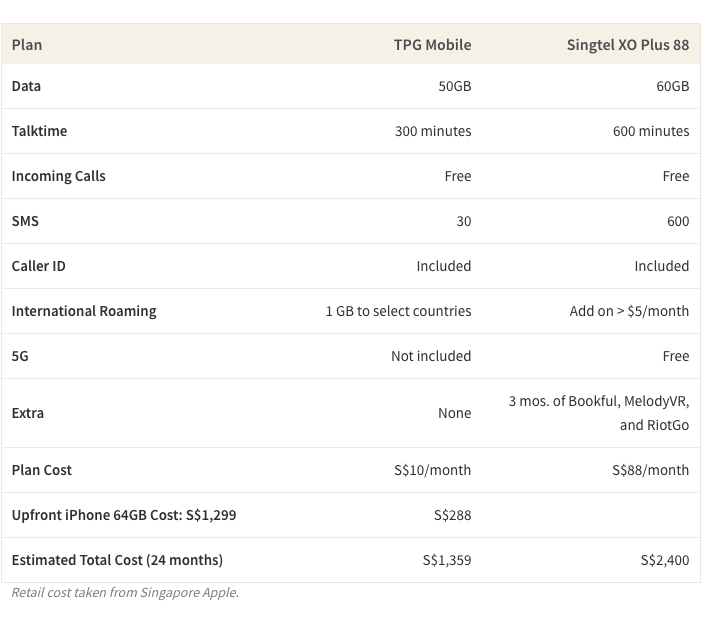Select 'Upfront iPhone 64GB Cost: S$1,299' label
705x622 pixels.
pos(124,515)
